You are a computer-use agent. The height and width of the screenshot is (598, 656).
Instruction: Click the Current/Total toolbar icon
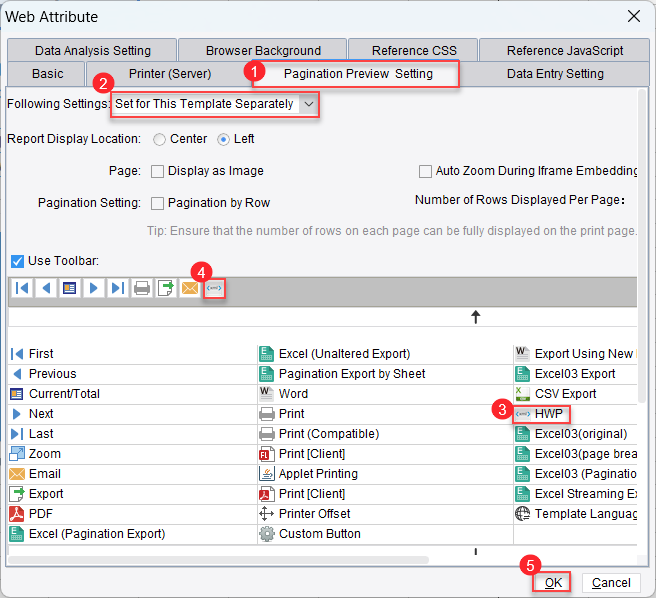(x=69, y=288)
